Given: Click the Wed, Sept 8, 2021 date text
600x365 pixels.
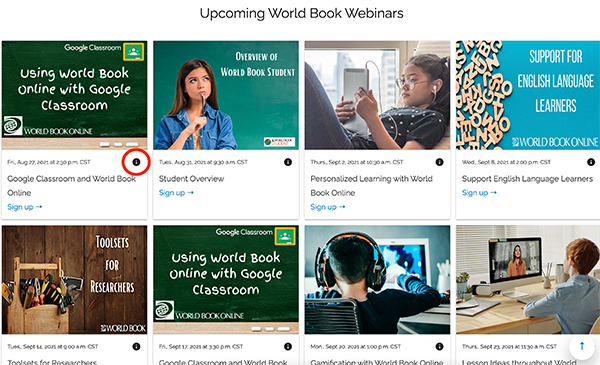Looking at the screenshot, I should (x=506, y=162).
